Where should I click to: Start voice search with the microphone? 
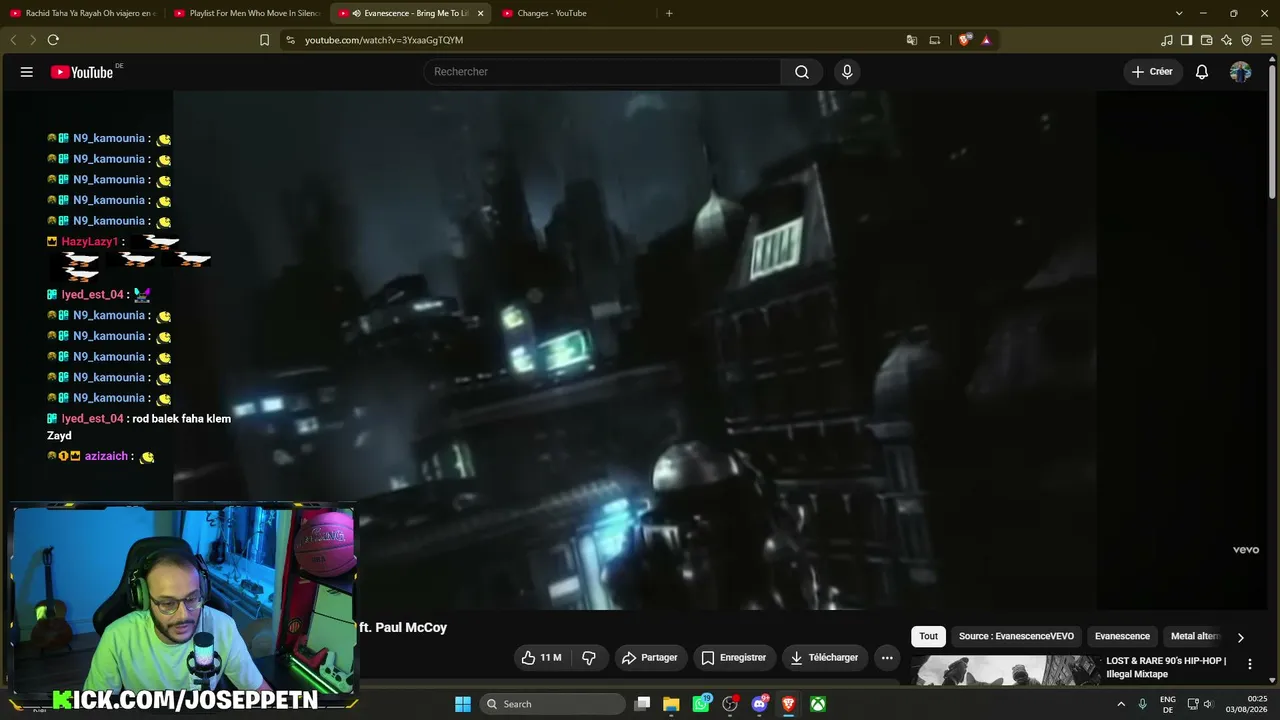[847, 72]
